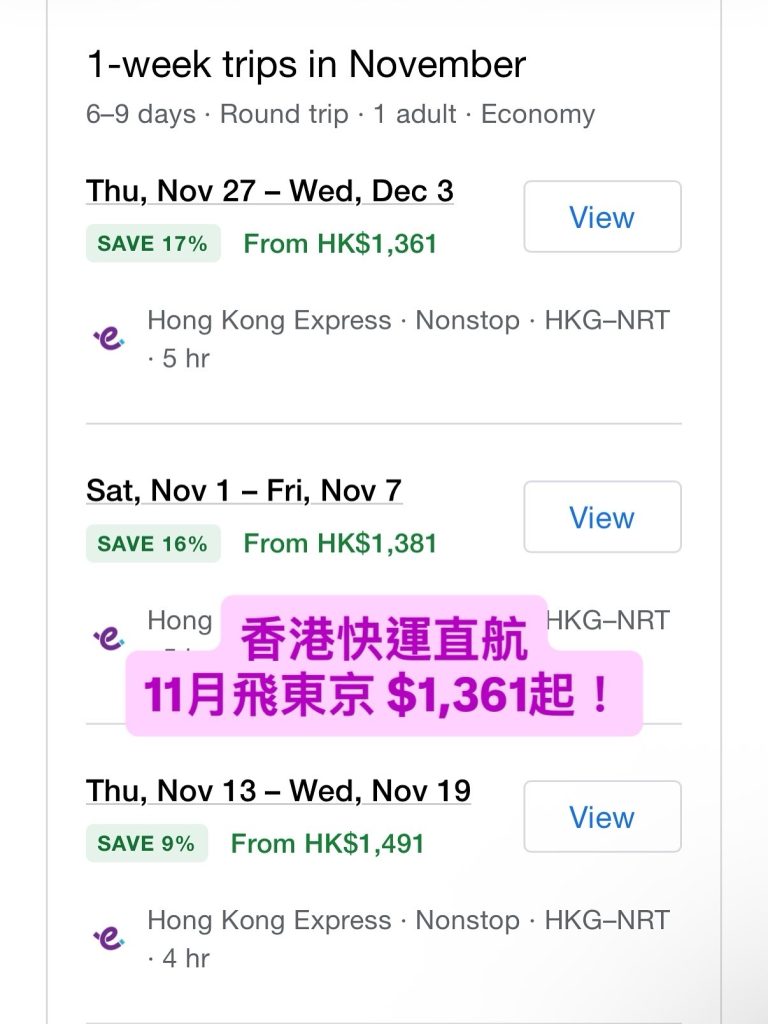
Task: Click View button for Nov 13 trip
Action: tap(602, 817)
